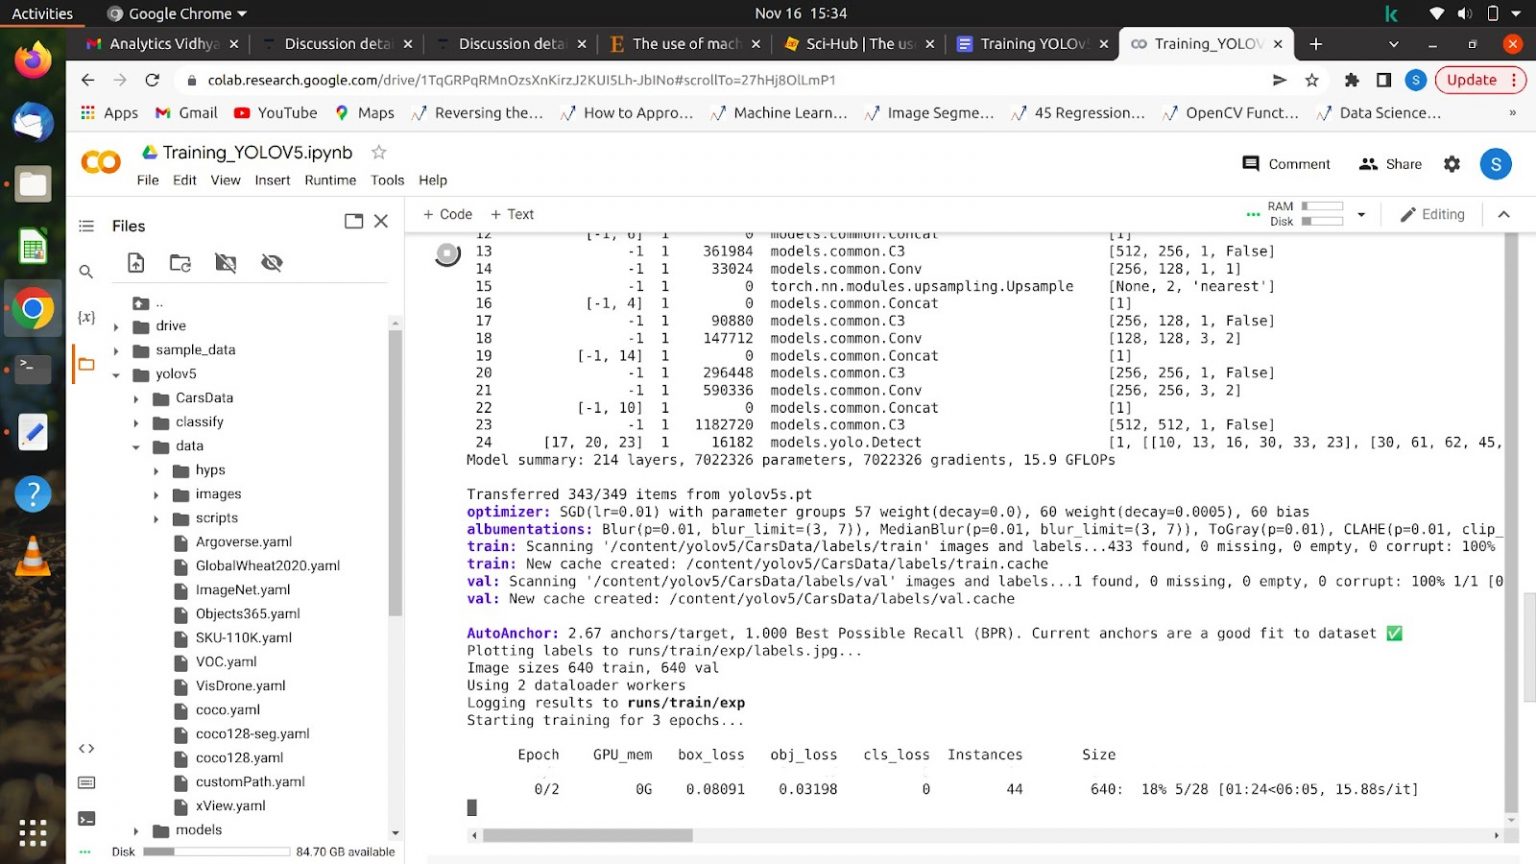The image size is (1536, 864).
Task: Mount Google Drive from the Files toolbar
Action: click(x=225, y=262)
